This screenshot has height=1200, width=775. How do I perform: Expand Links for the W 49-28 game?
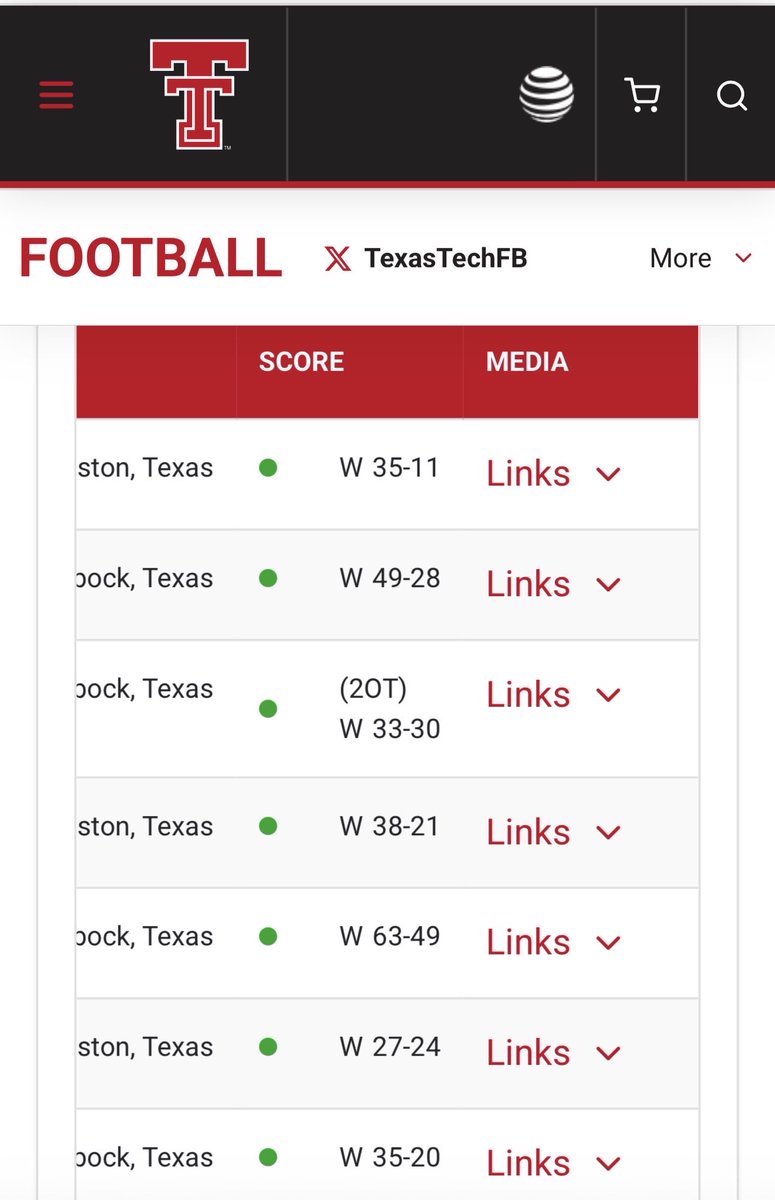554,583
